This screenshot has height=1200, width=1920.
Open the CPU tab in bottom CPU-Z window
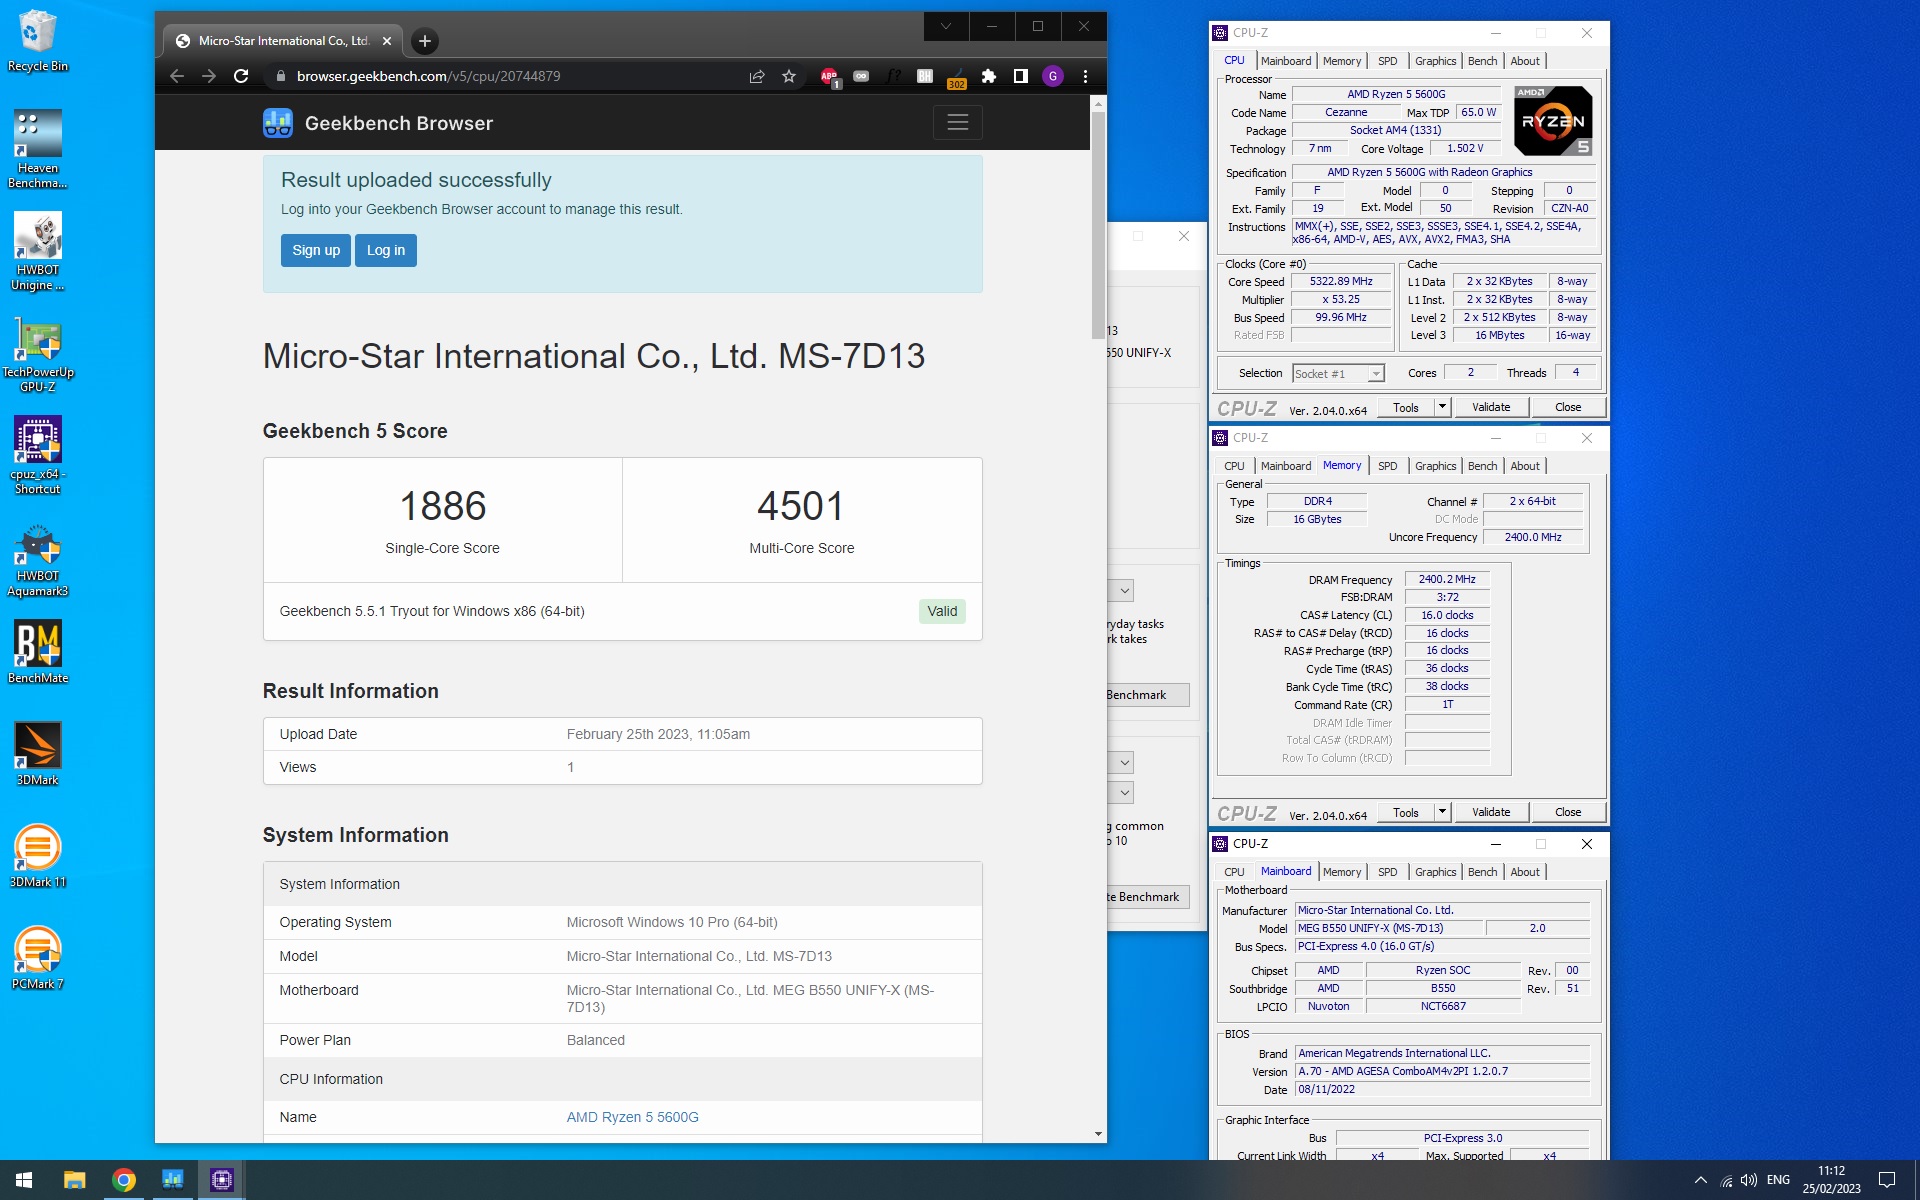tap(1234, 872)
